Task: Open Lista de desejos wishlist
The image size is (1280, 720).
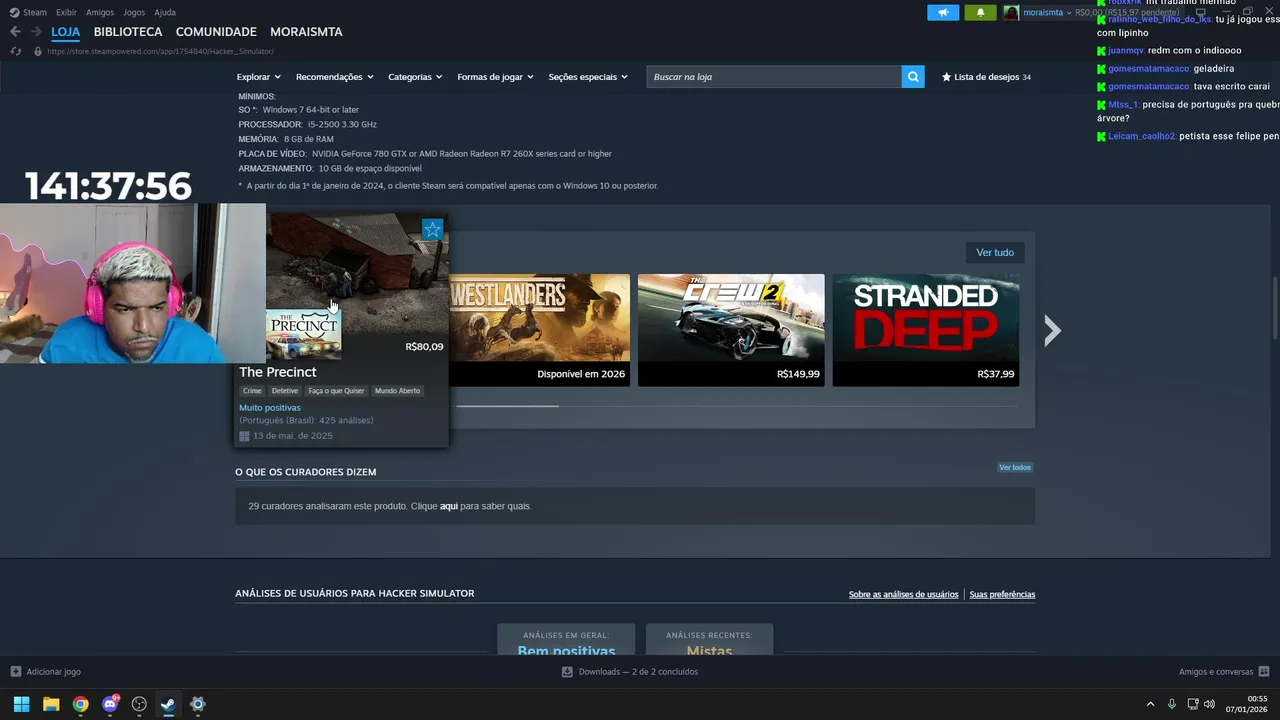Action: [x=986, y=77]
